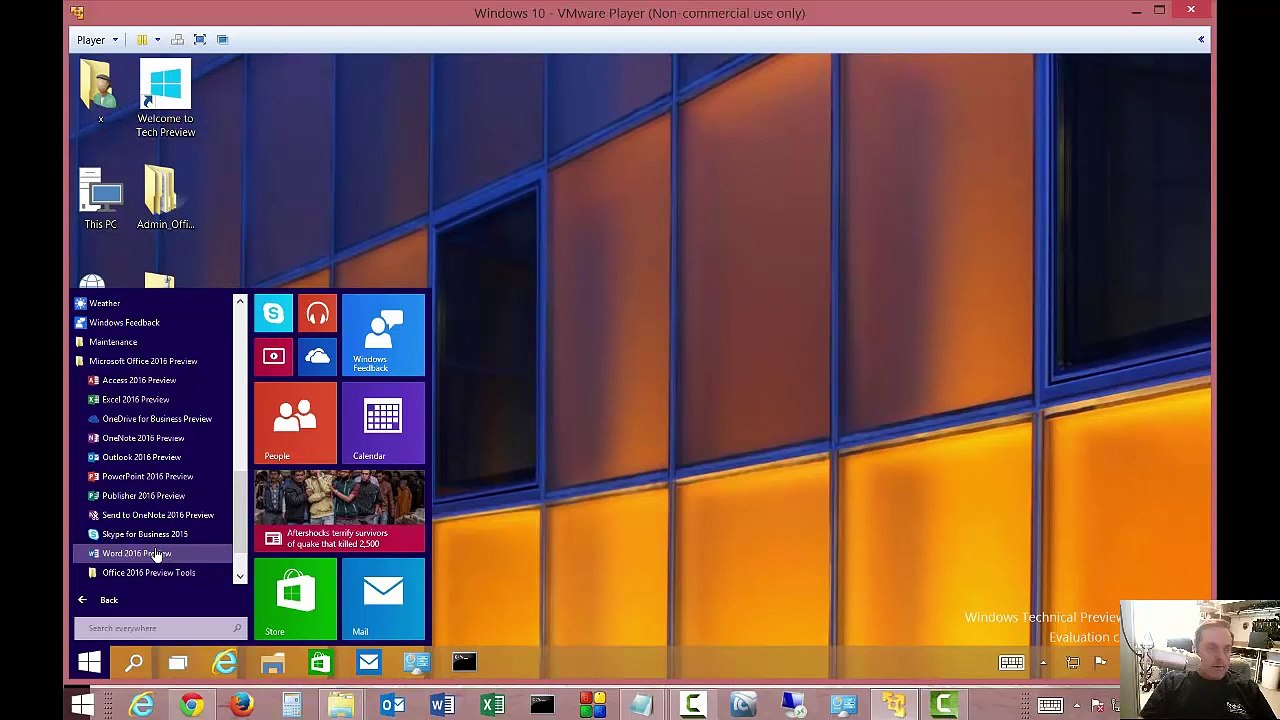Open the OneDrive cloud tile
The image size is (1280, 720).
coord(317,357)
